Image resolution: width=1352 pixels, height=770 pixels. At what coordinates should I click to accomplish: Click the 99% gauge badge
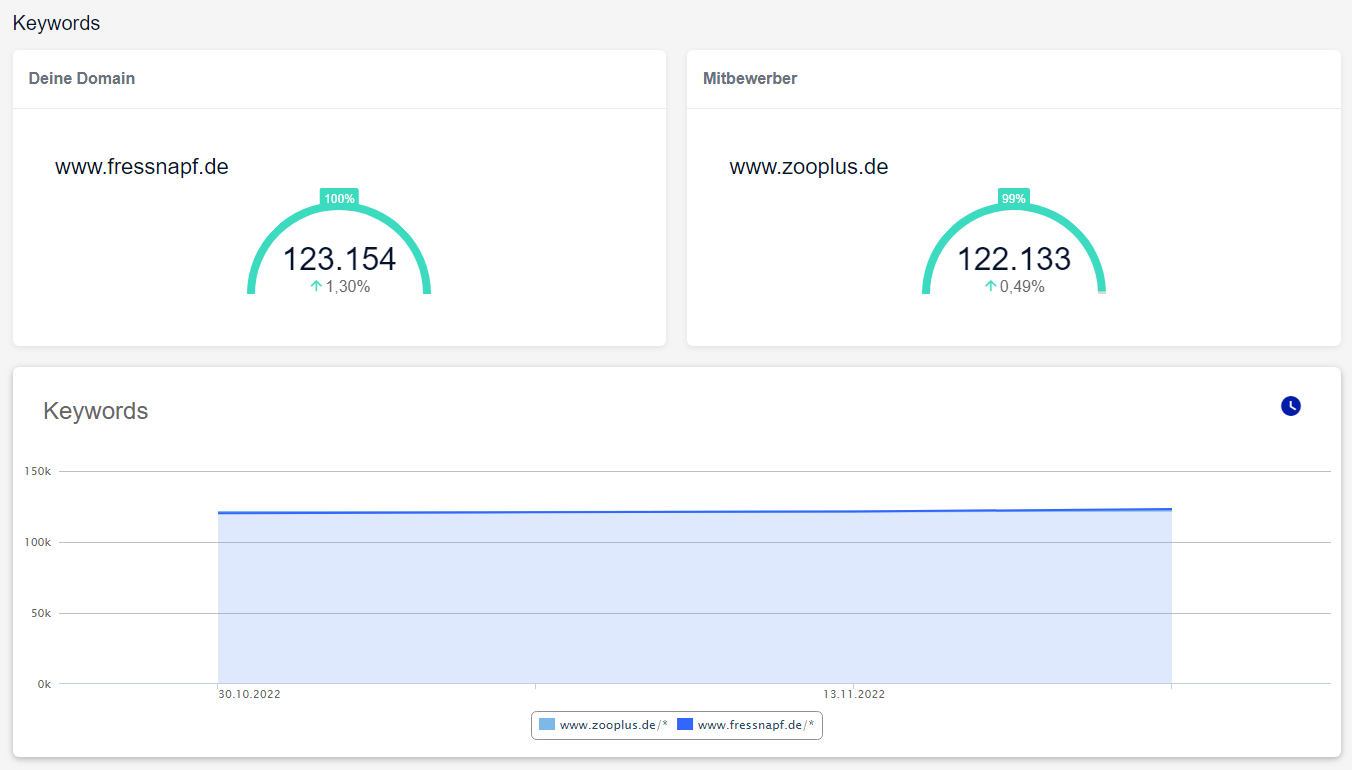pos(1013,198)
